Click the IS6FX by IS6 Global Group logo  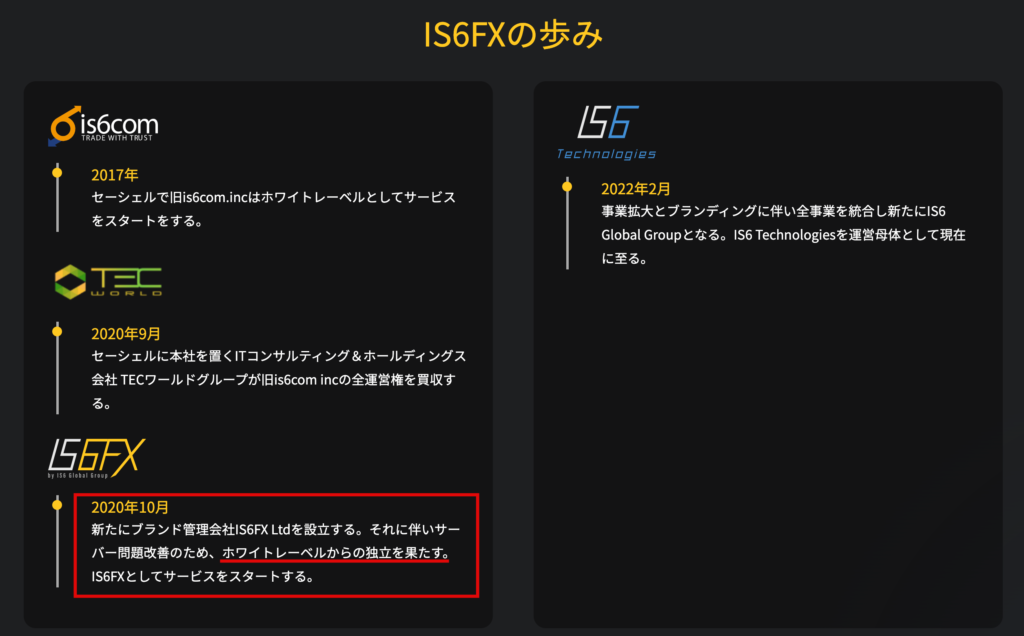click(97, 458)
